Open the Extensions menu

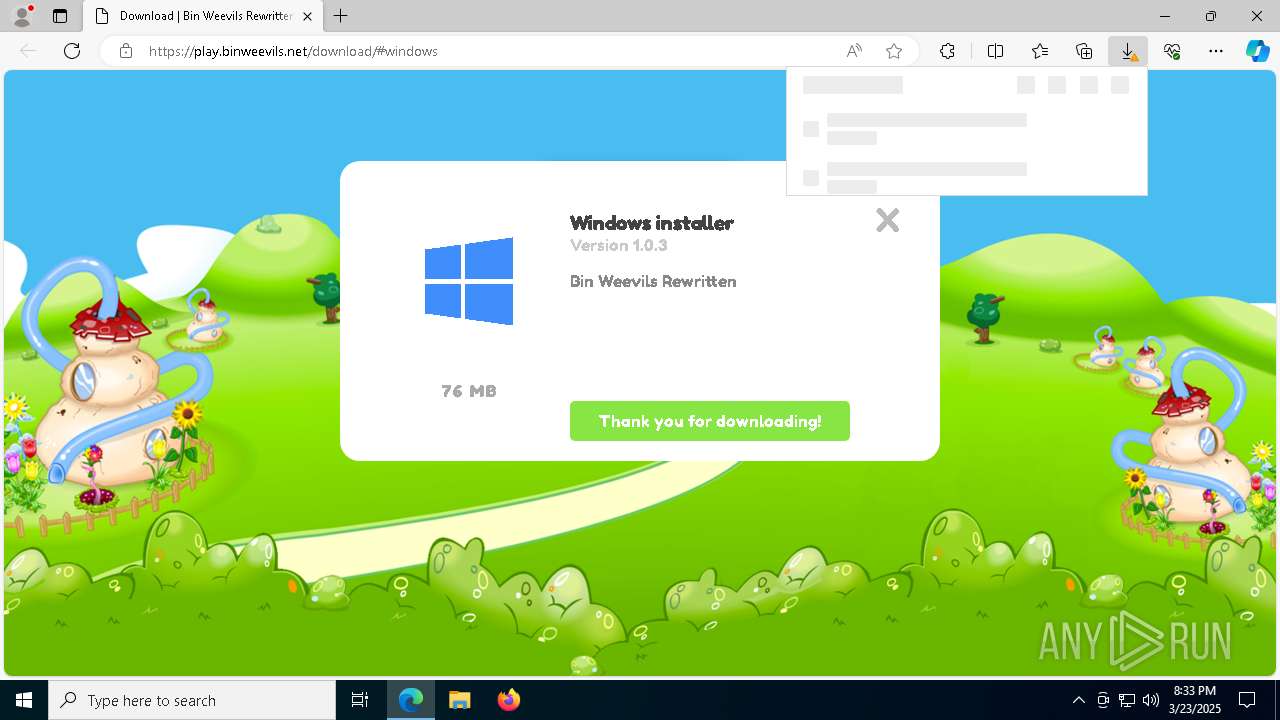tap(947, 51)
